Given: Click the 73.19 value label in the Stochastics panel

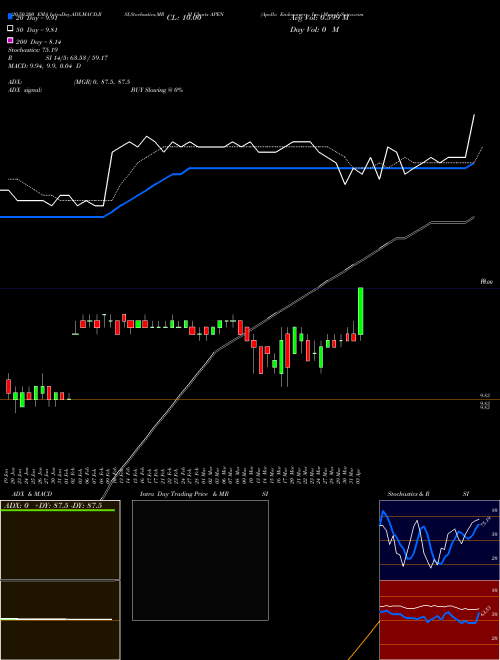Looking at the screenshot, I should click(x=485, y=522).
